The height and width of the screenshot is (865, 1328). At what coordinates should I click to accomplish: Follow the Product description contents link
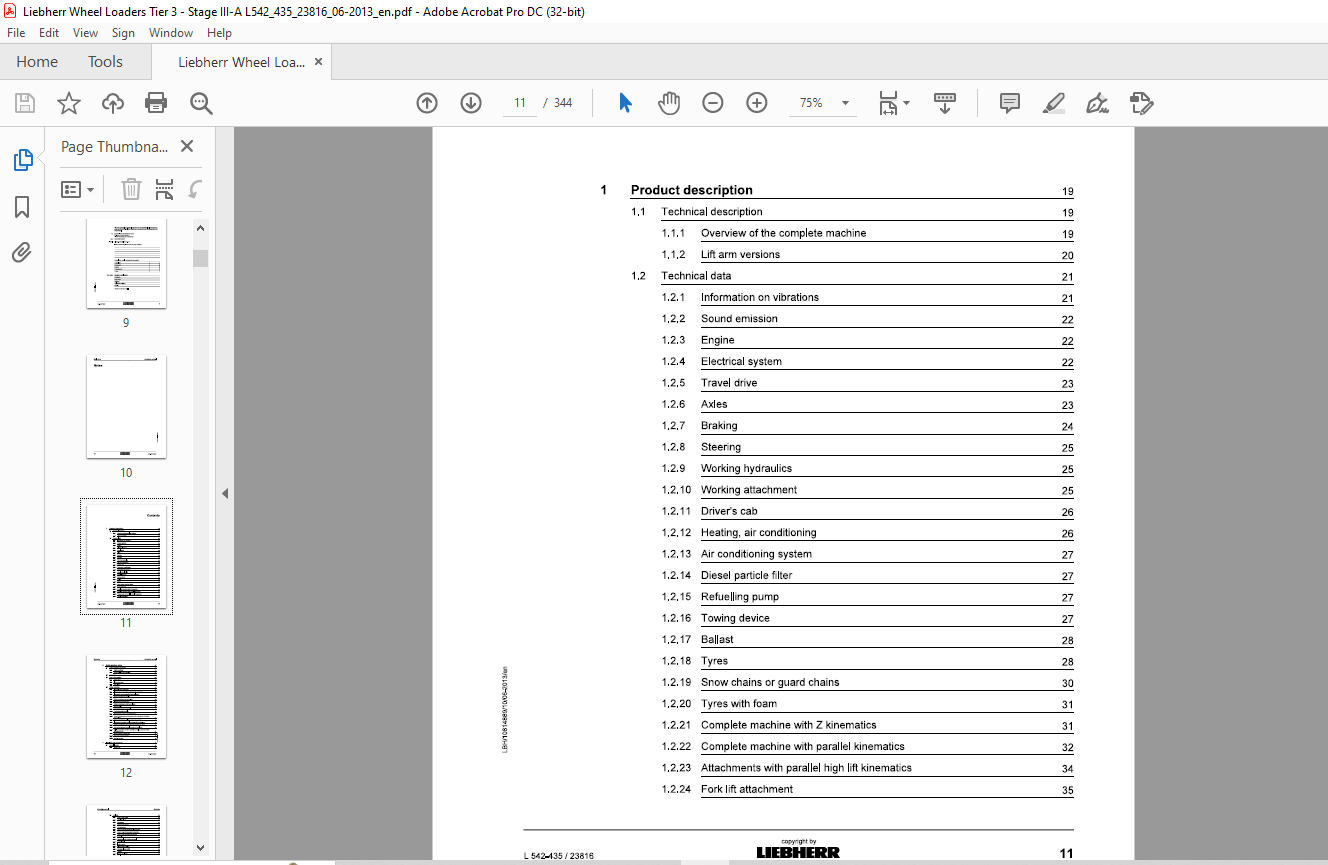(x=692, y=190)
